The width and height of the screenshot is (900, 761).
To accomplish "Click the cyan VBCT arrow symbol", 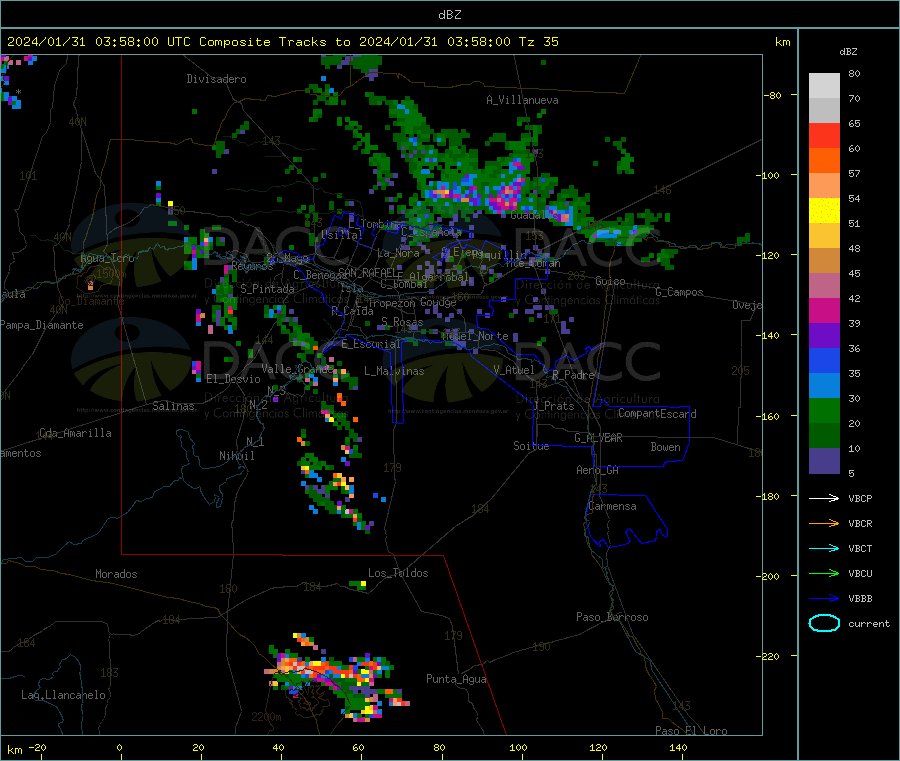I will (x=824, y=549).
